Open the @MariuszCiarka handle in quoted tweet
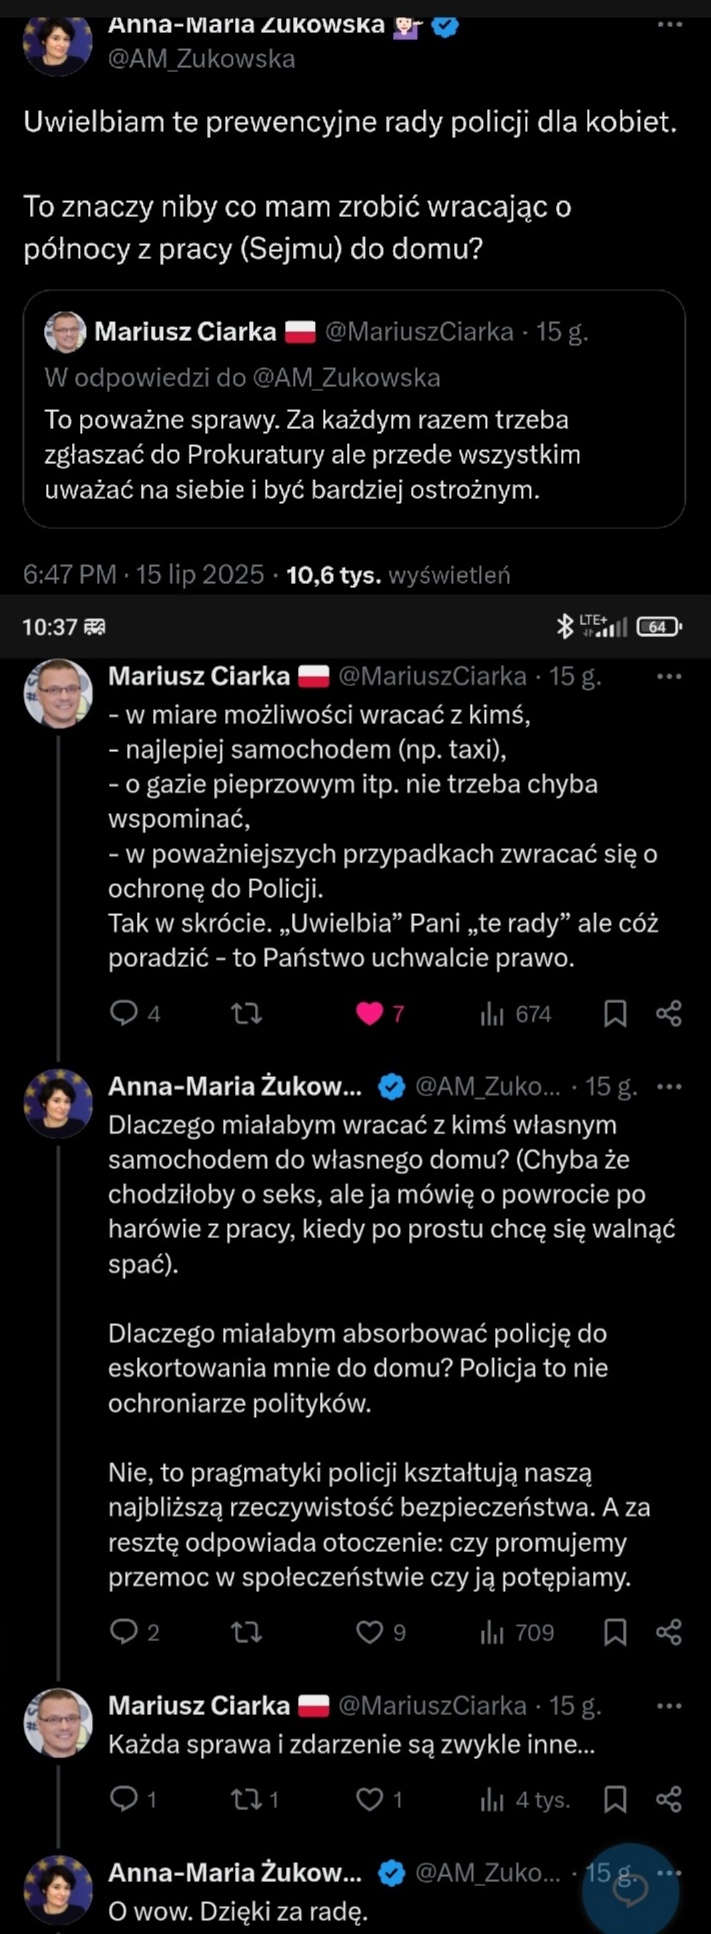The image size is (711, 1934). [x=419, y=332]
